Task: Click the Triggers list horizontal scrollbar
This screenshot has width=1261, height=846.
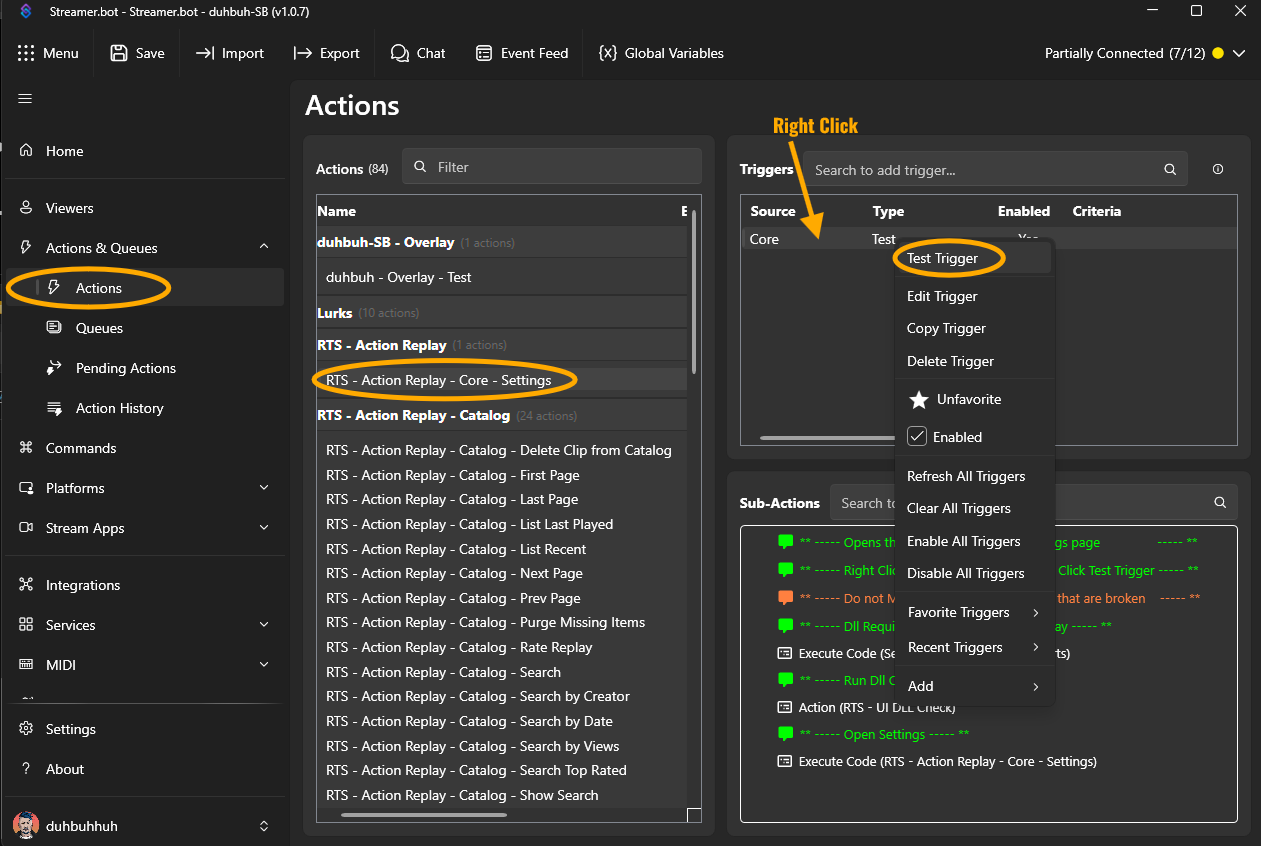Action: click(x=827, y=438)
